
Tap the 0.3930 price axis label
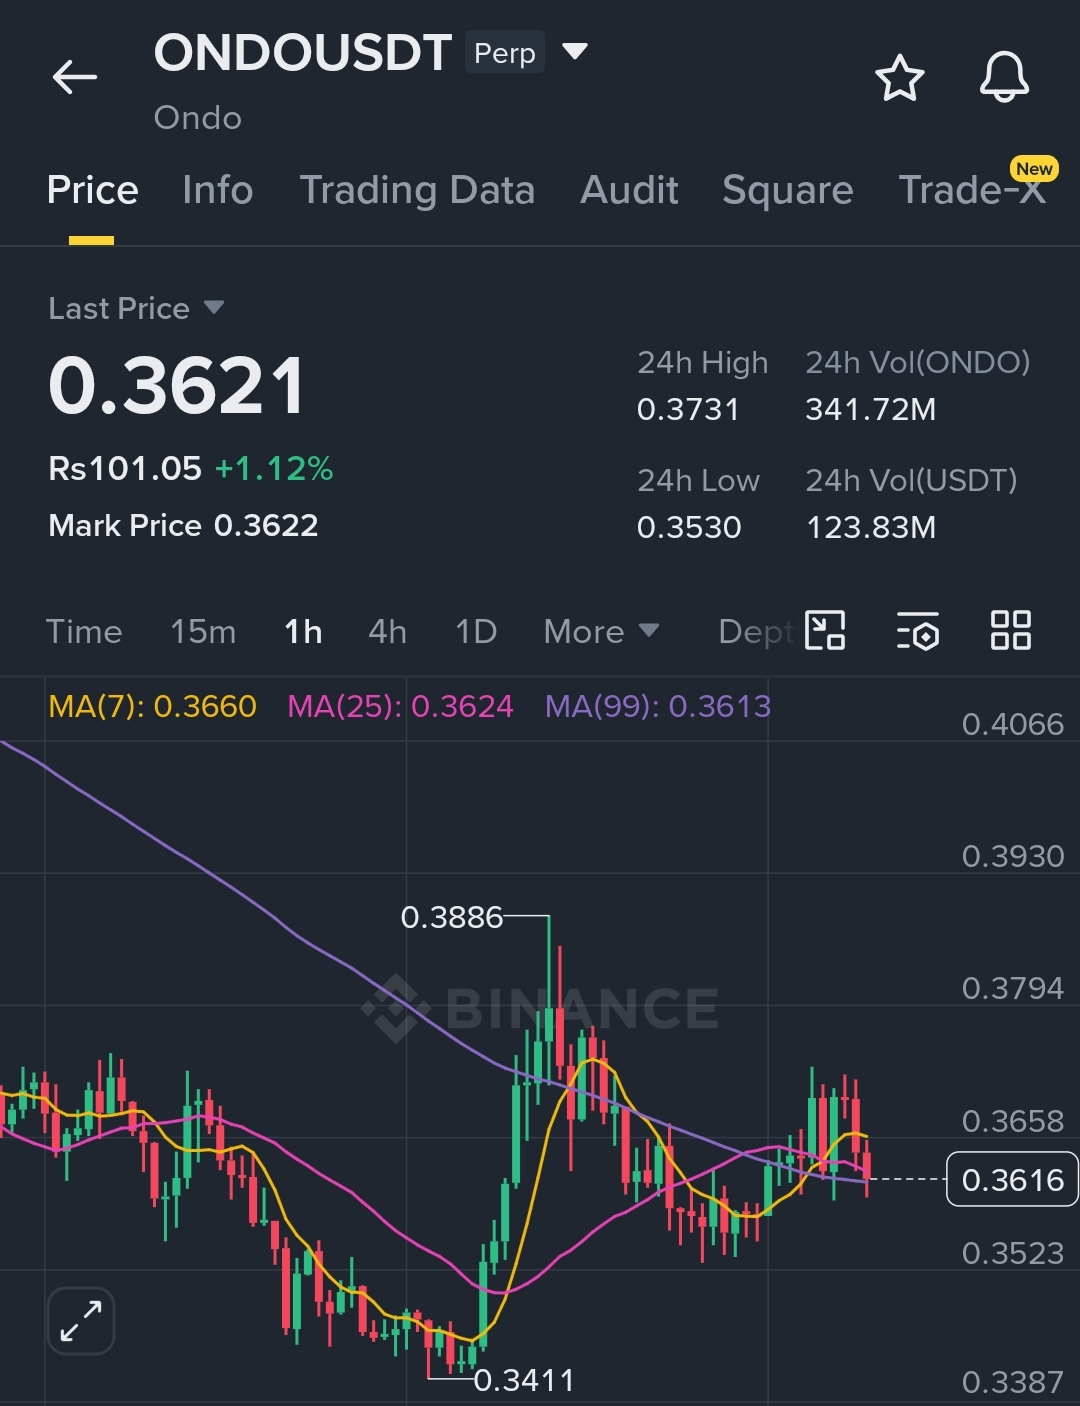coord(1012,856)
